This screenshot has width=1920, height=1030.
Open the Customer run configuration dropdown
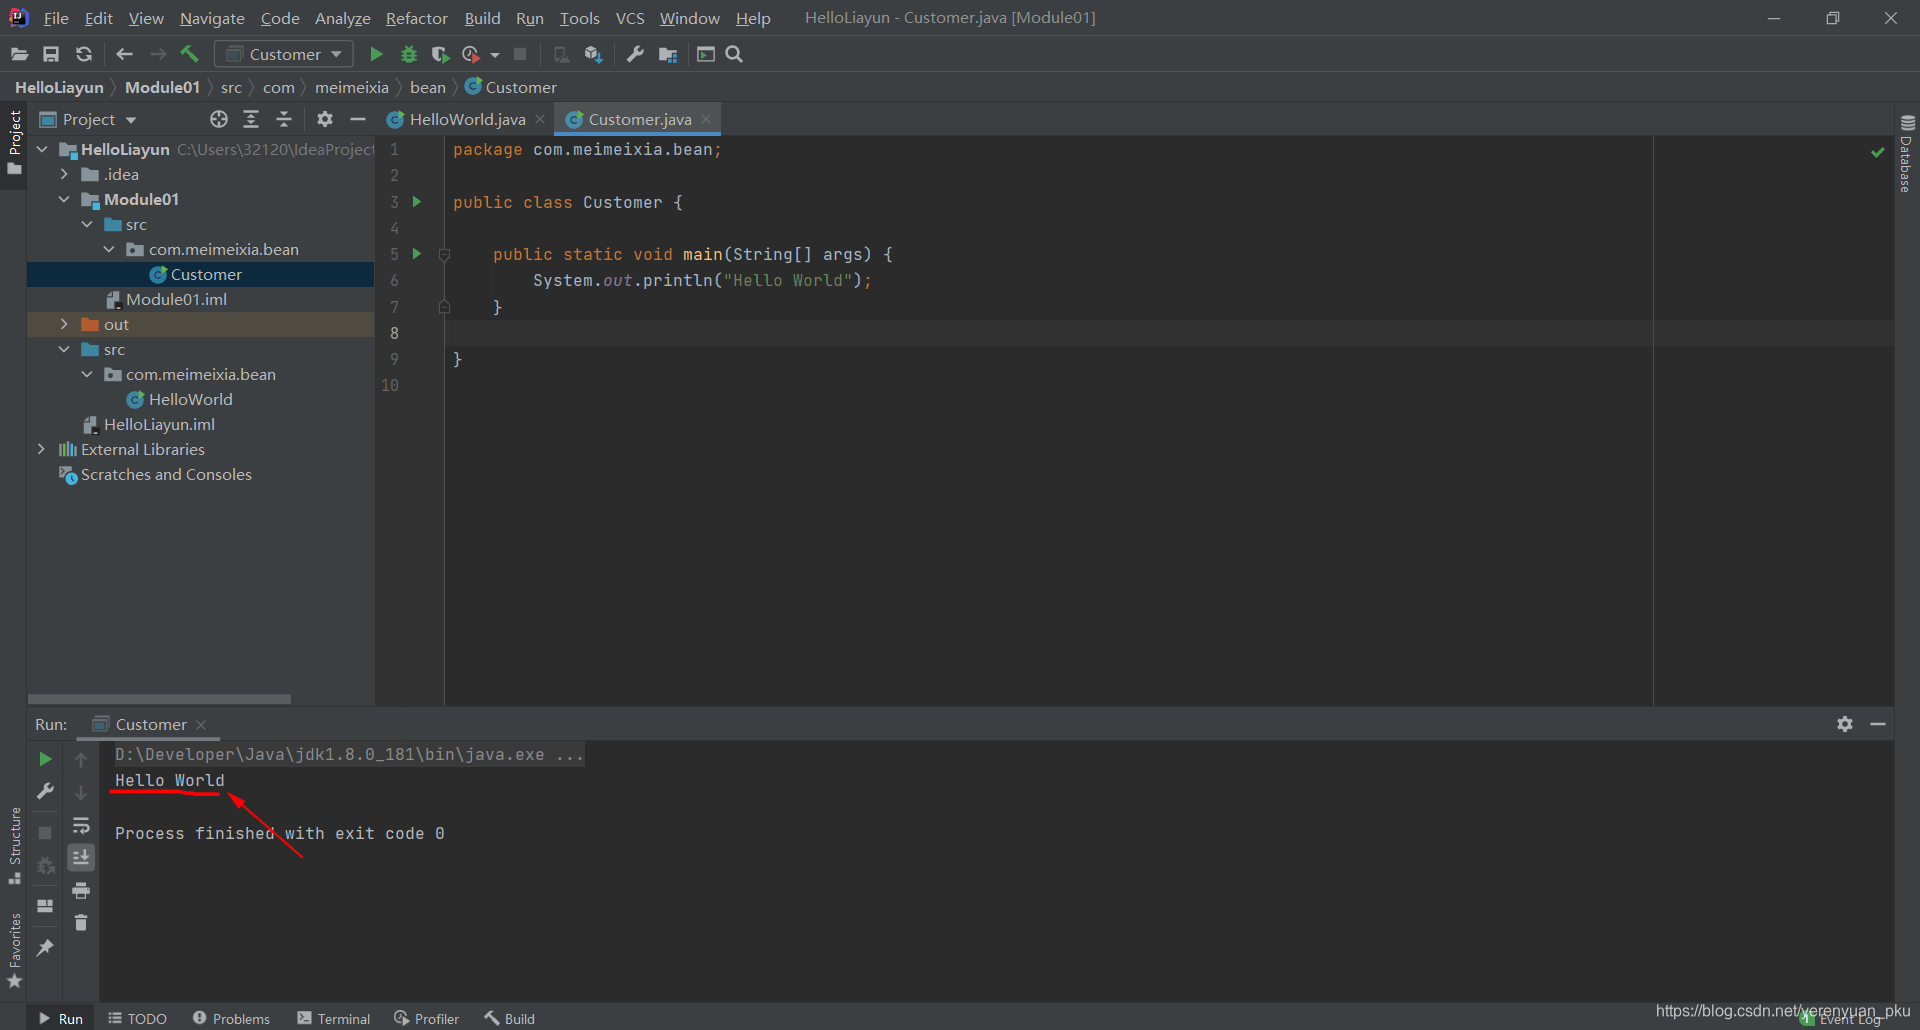point(284,54)
